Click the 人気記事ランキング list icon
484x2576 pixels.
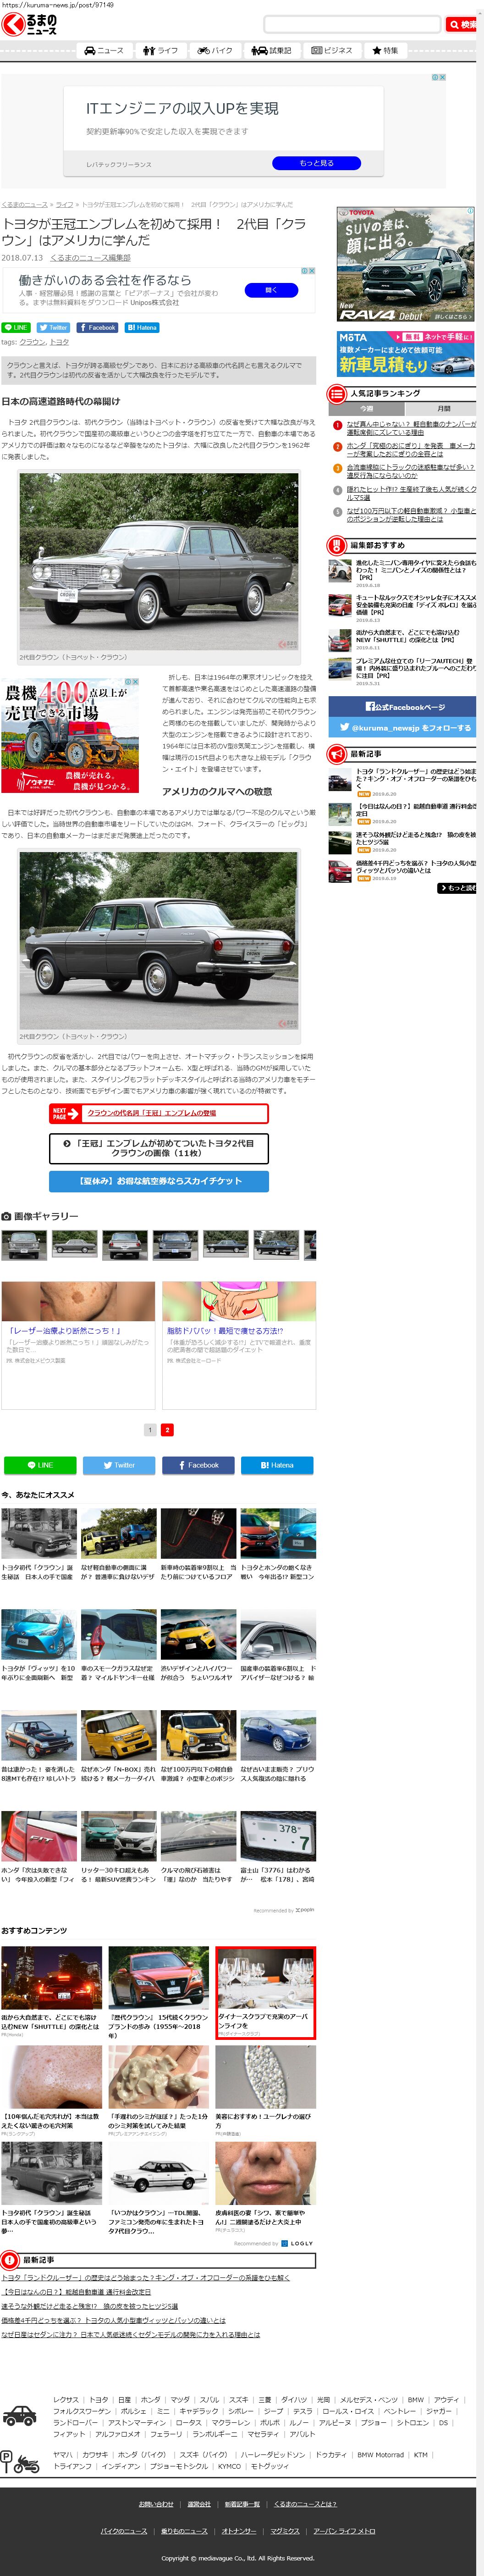coord(336,394)
